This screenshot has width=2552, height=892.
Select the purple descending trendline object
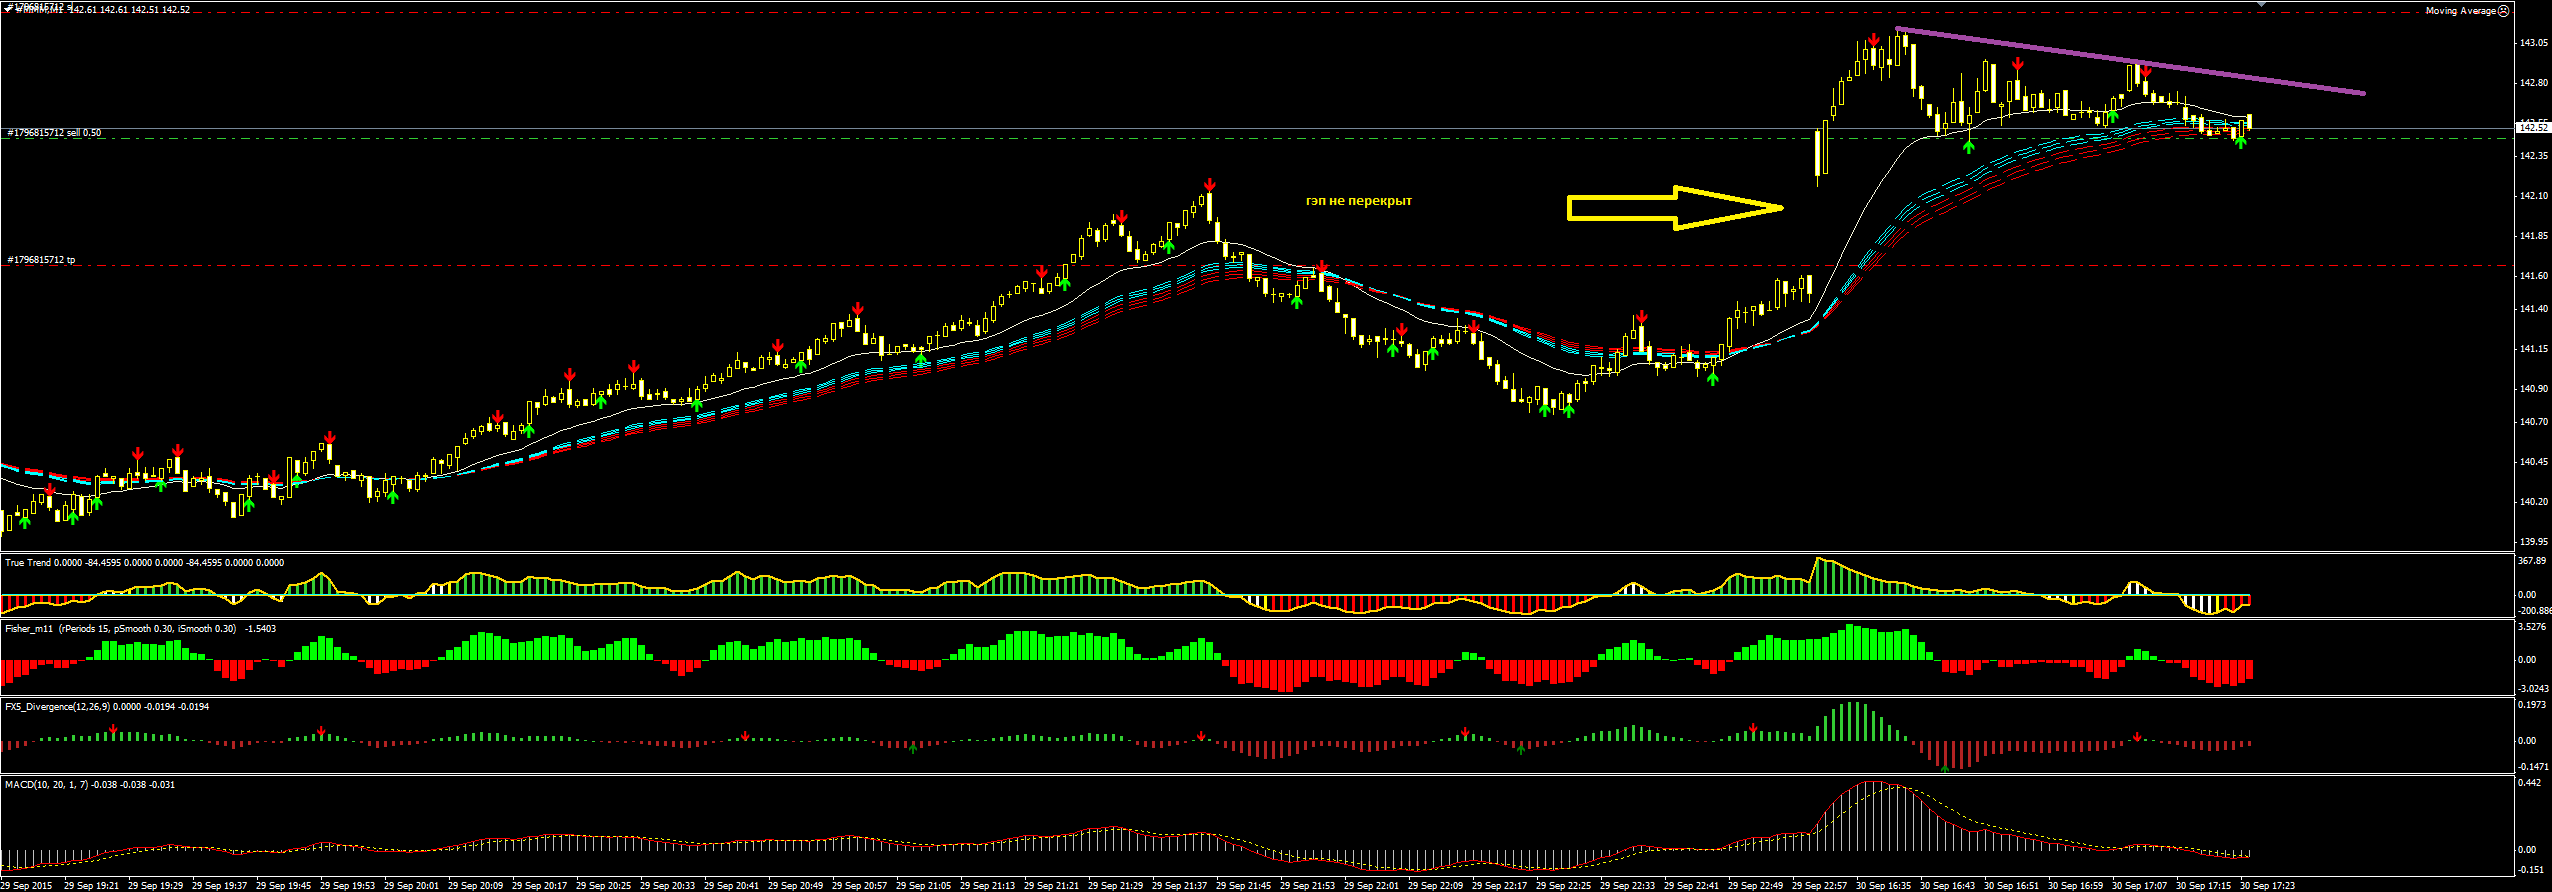(x=2130, y=61)
